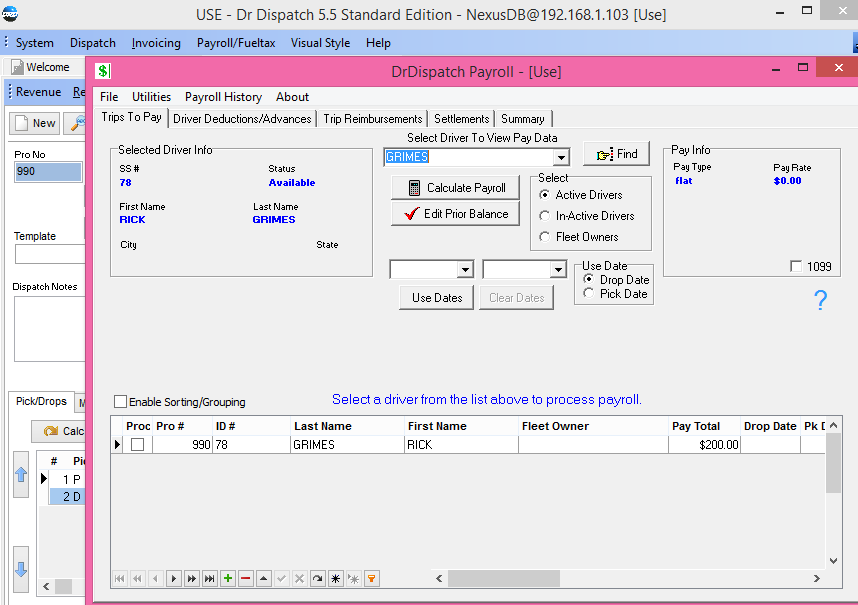
Task: Cancel edits with X icon
Action: 299,578
